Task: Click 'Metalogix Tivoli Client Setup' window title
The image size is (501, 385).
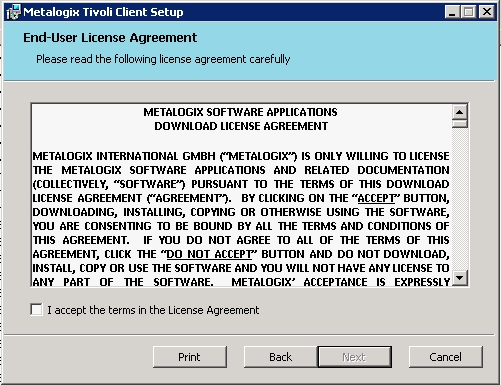Action: point(103,12)
